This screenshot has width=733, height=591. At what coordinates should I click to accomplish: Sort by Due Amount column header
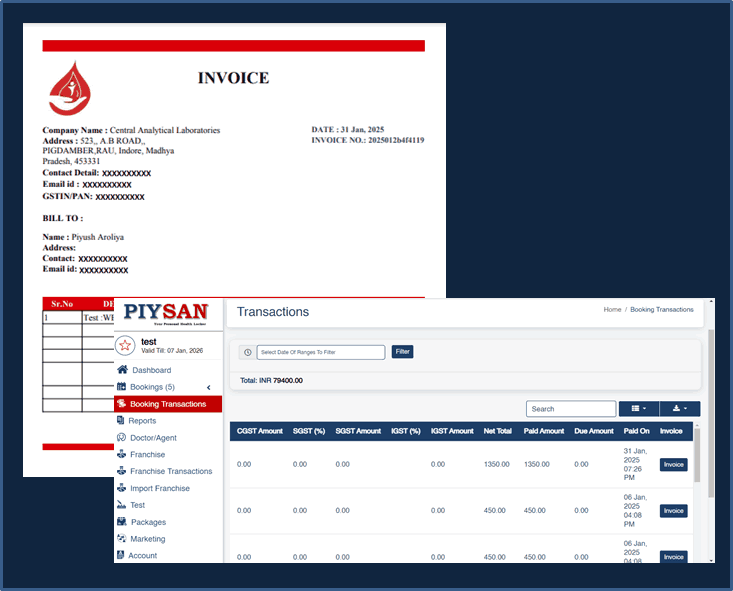pyautogui.click(x=594, y=431)
